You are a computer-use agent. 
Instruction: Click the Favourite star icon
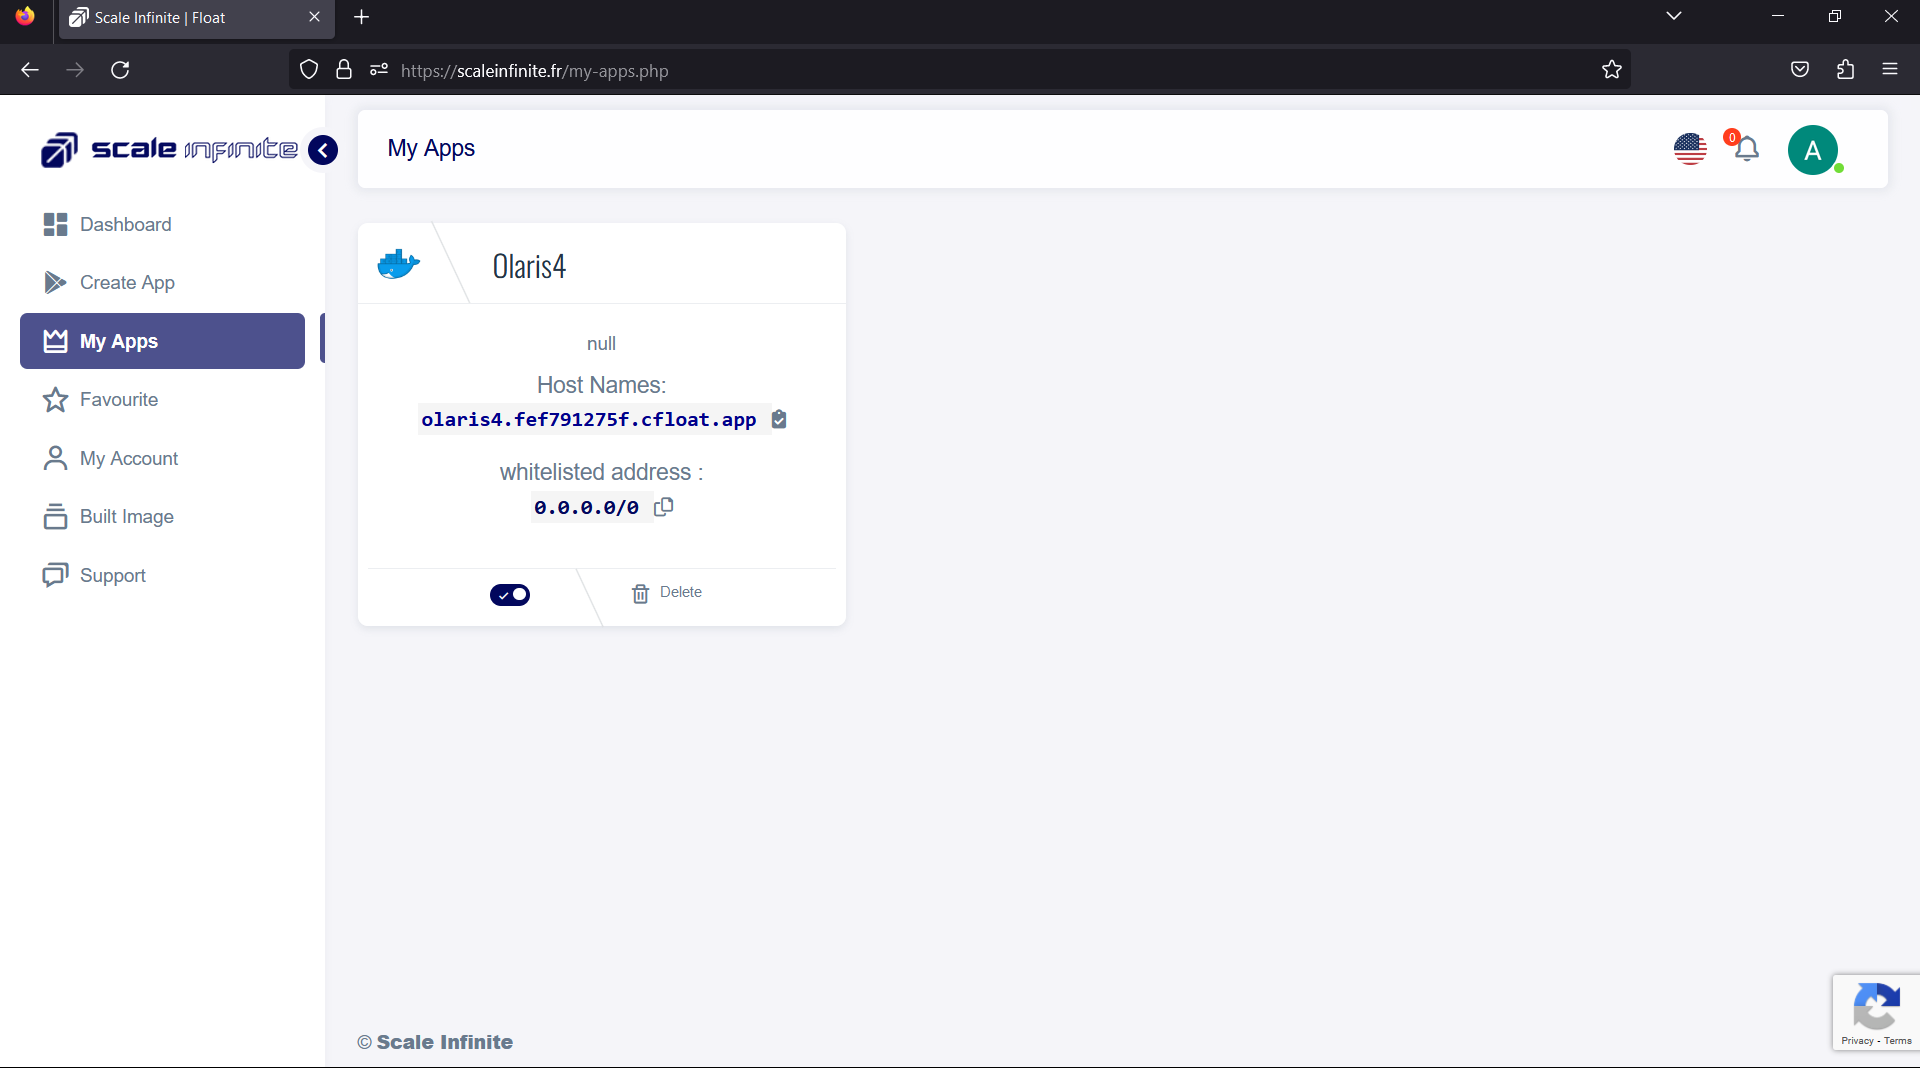pyautogui.click(x=55, y=400)
